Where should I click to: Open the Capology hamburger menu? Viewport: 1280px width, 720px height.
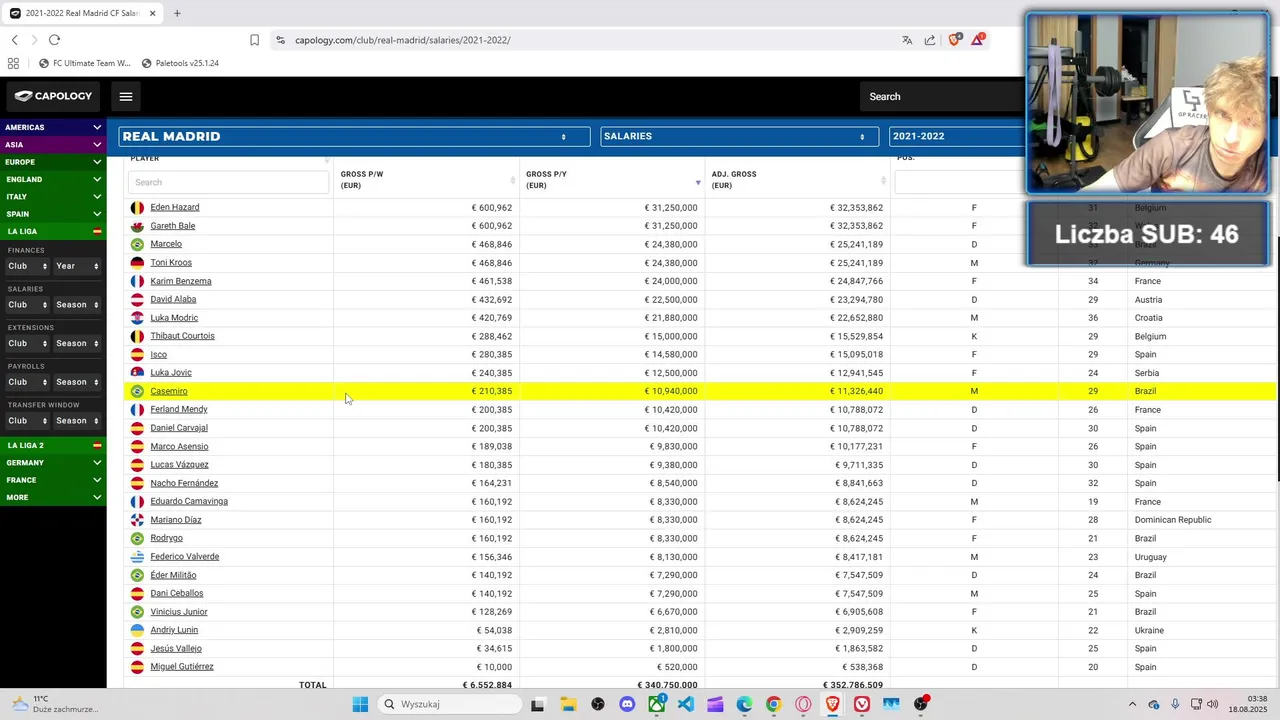point(126,96)
